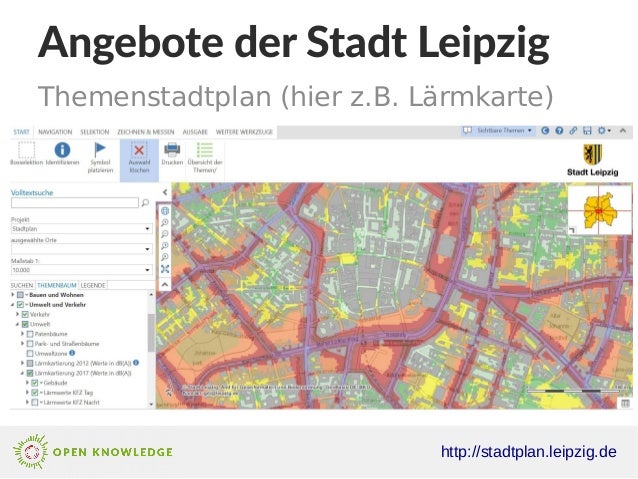
Task: Switch to LEGENDE sidebar tab
Action: pyautogui.click(x=93, y=285)
